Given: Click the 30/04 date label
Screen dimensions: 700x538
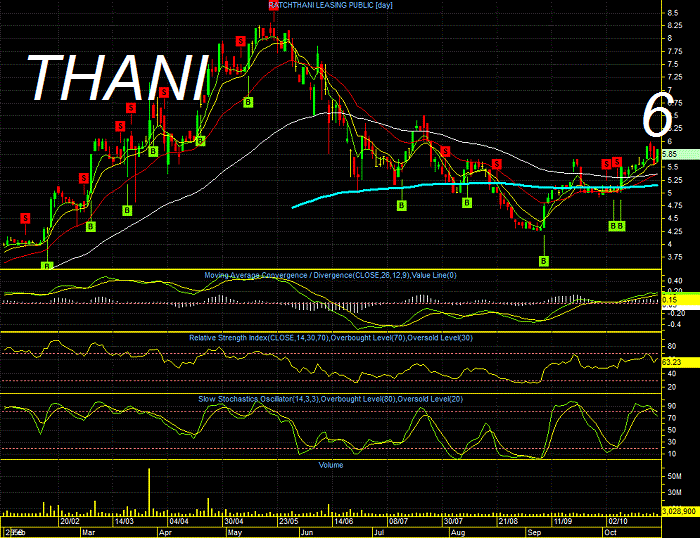Looking at the screenshot, I should click(x=234, y=521).
